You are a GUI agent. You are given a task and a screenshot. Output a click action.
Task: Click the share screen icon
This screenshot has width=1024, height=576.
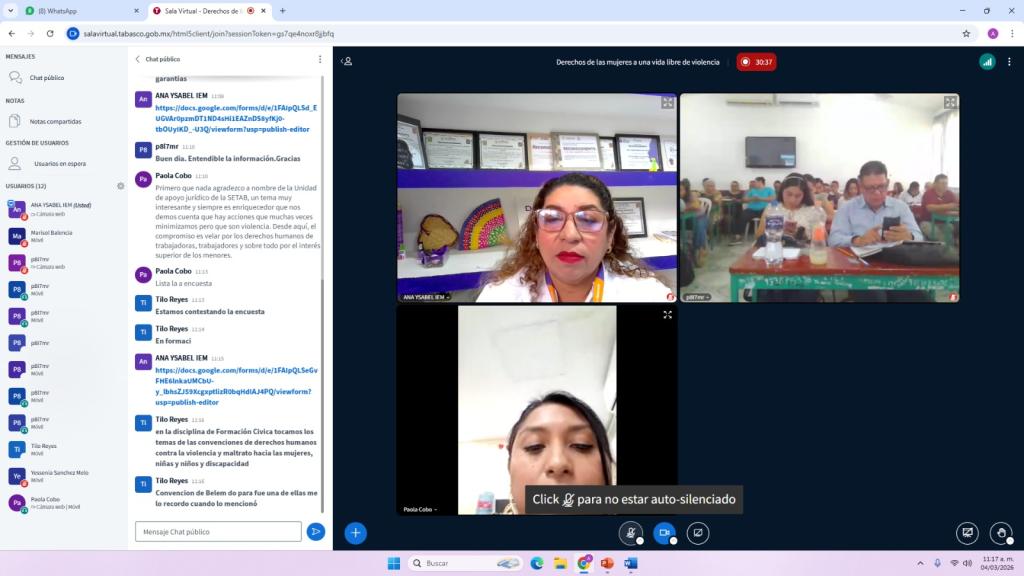click(698, 533)
